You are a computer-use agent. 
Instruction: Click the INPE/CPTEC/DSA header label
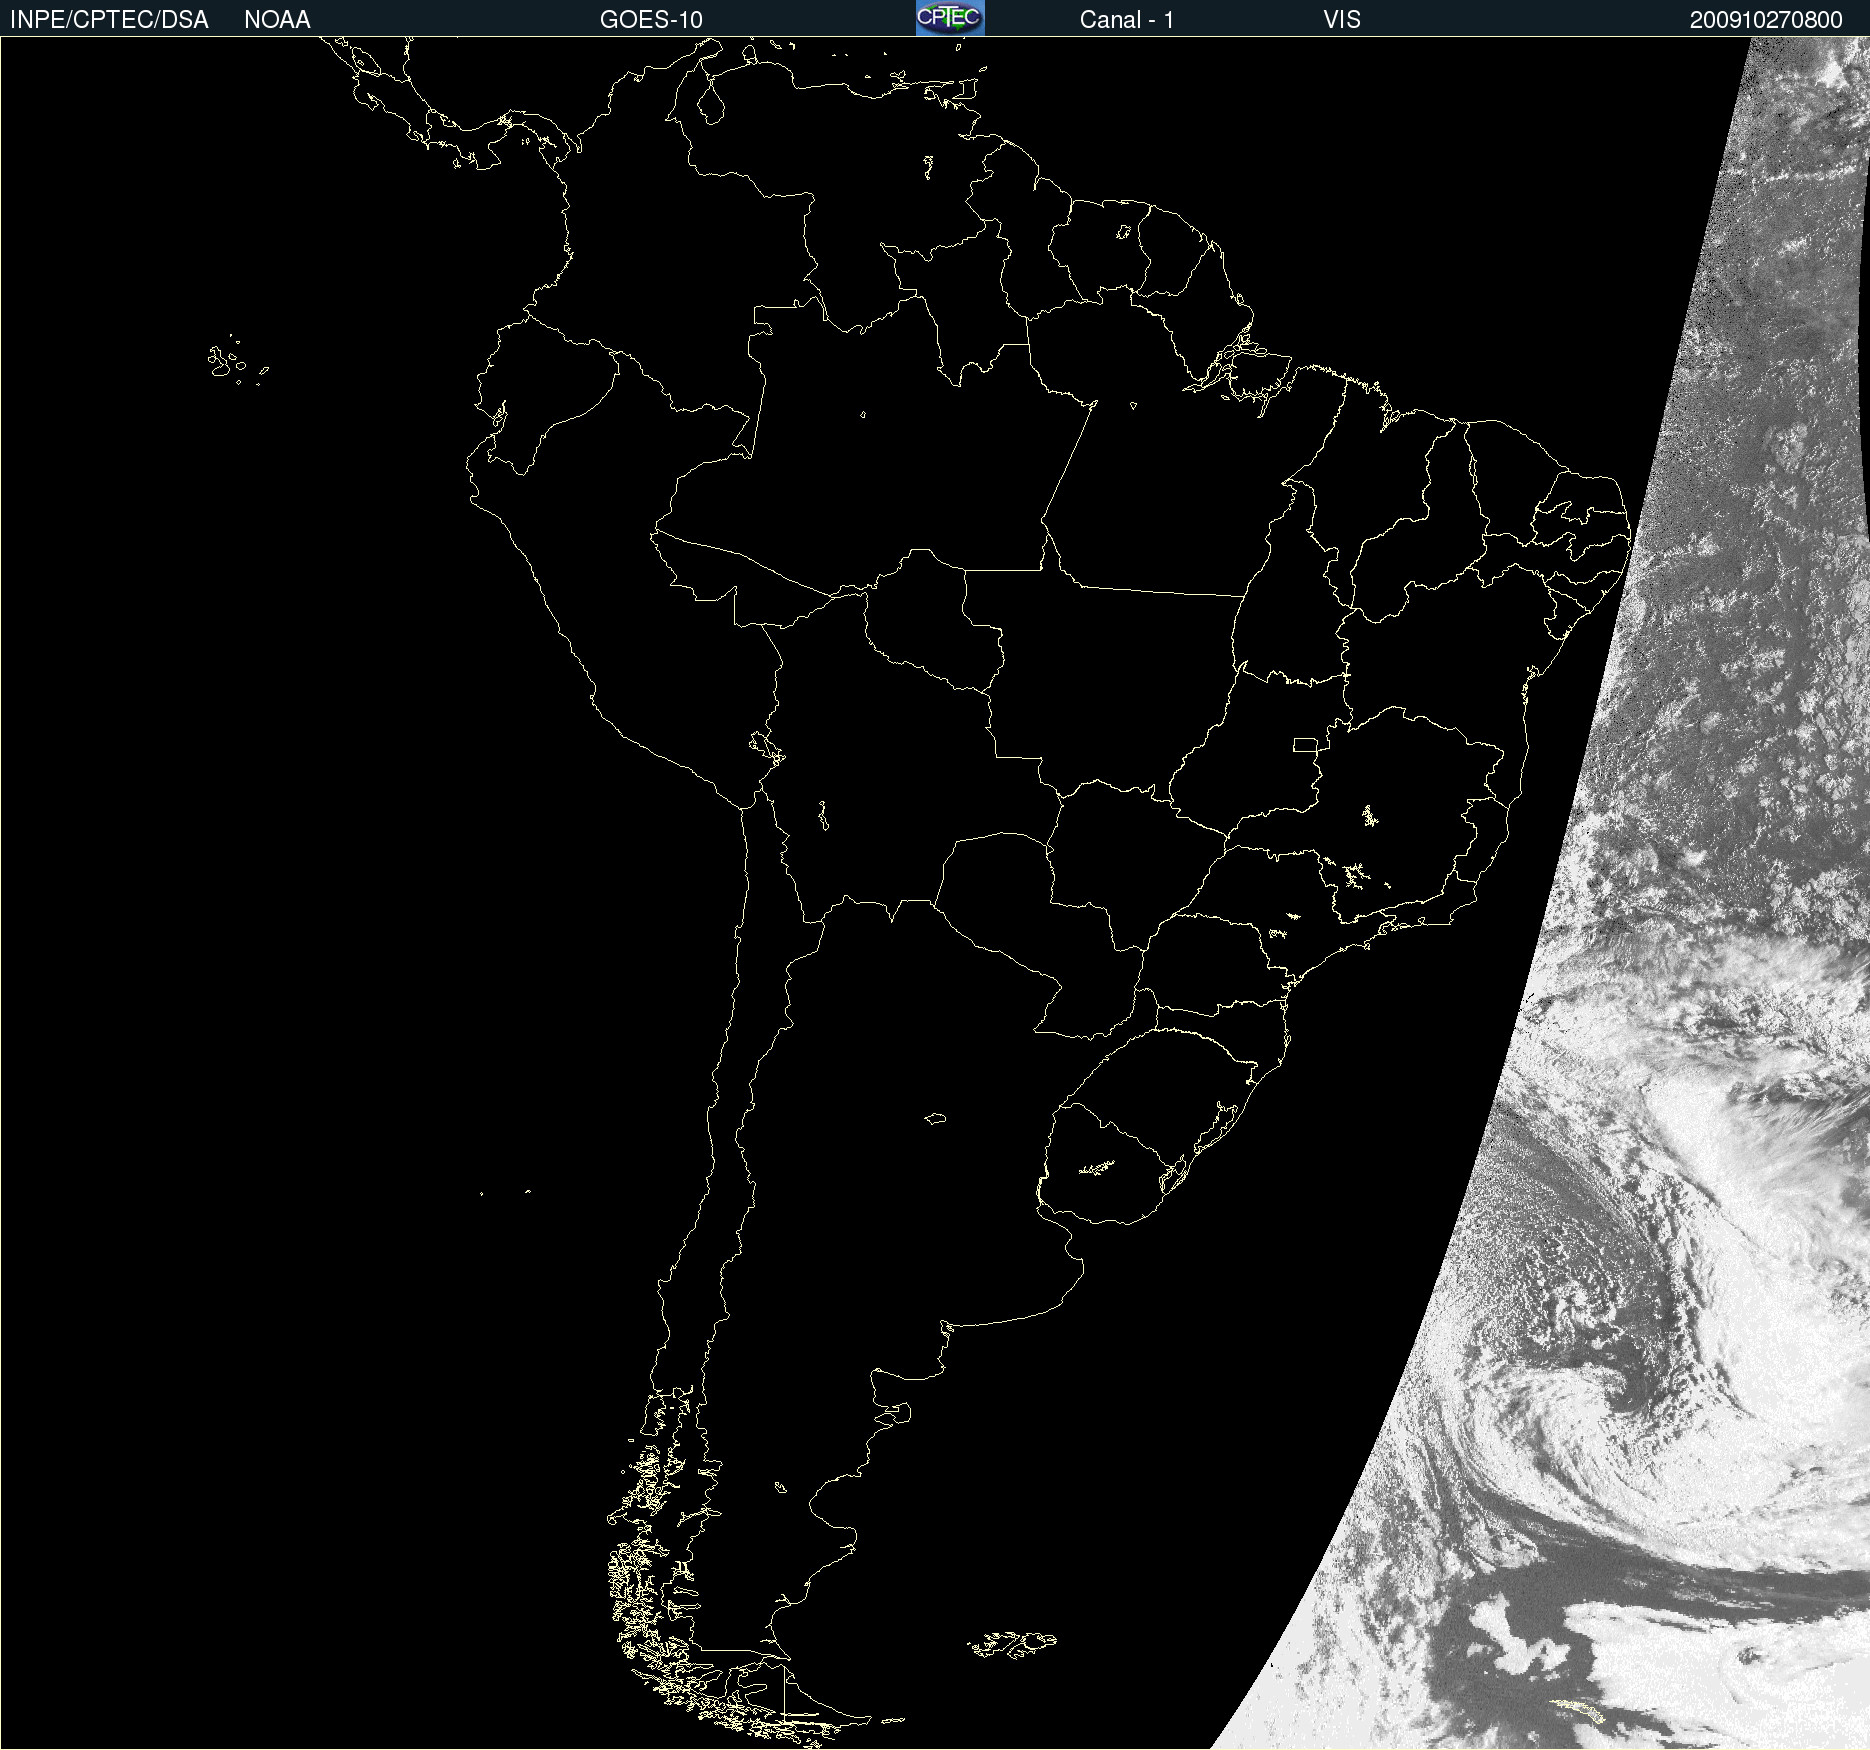(x=109, y=20)
